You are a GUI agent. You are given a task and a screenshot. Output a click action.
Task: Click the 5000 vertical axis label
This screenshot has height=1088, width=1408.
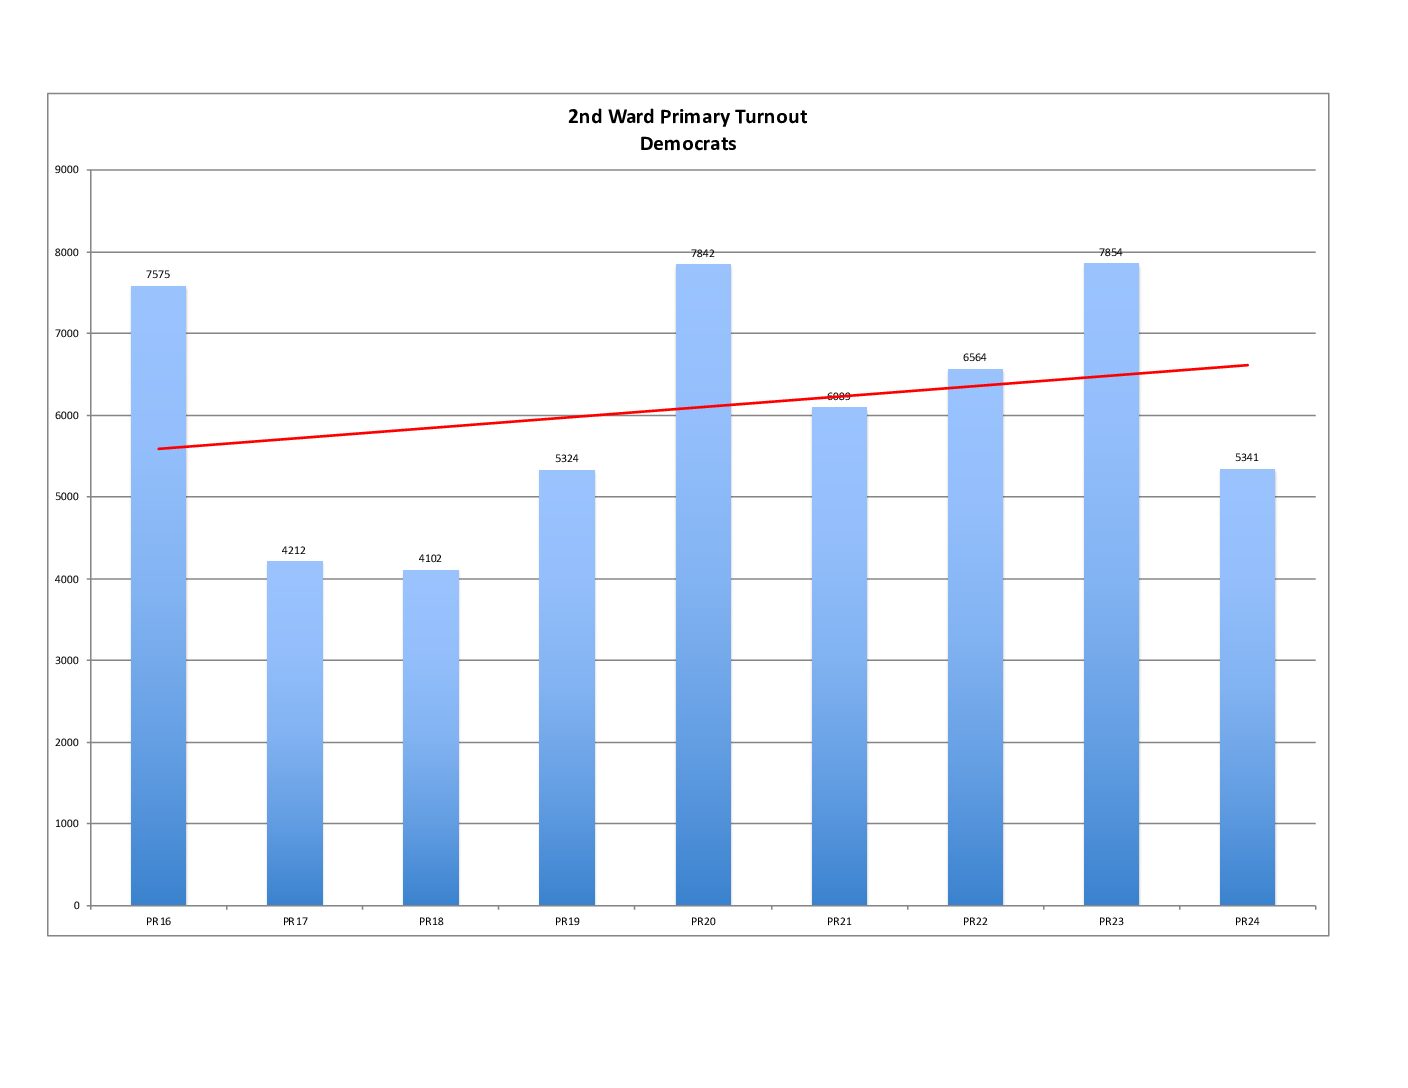click(67, 497)
